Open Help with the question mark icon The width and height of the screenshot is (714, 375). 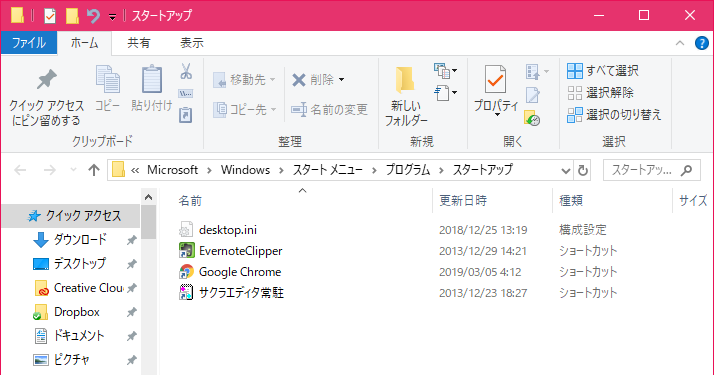coord(702,43)
